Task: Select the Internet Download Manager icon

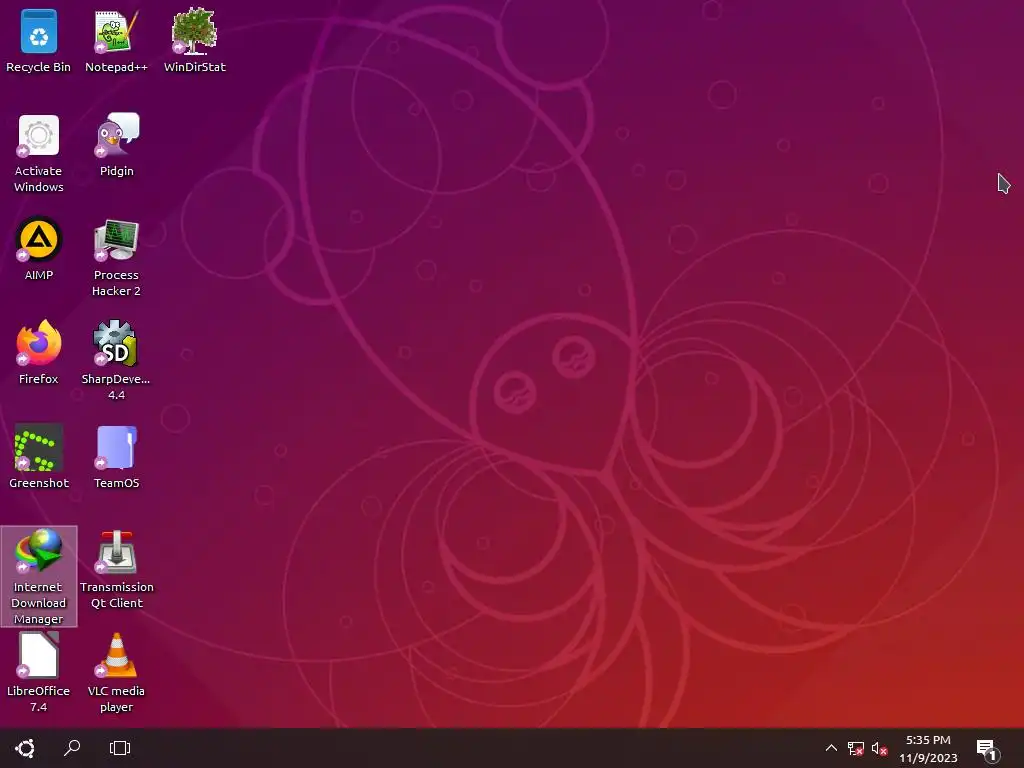Action: pyautogui.click(x=39, y=576)
